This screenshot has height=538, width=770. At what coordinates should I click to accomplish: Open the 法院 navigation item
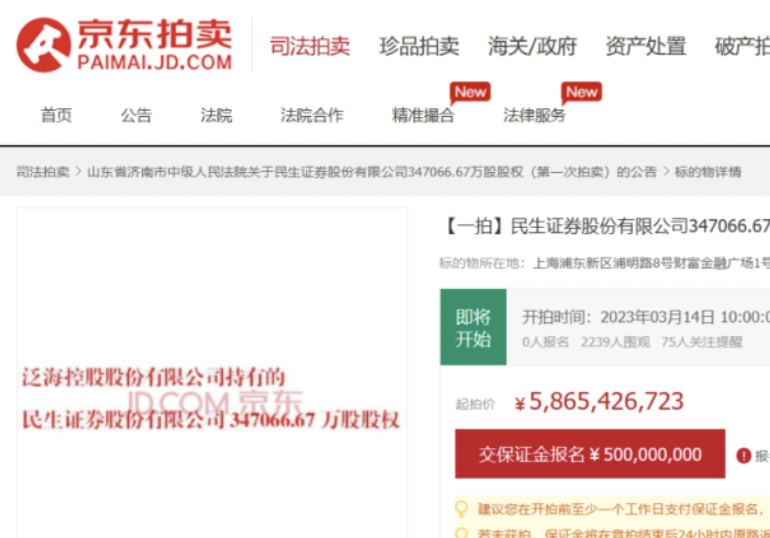point(216,115)
